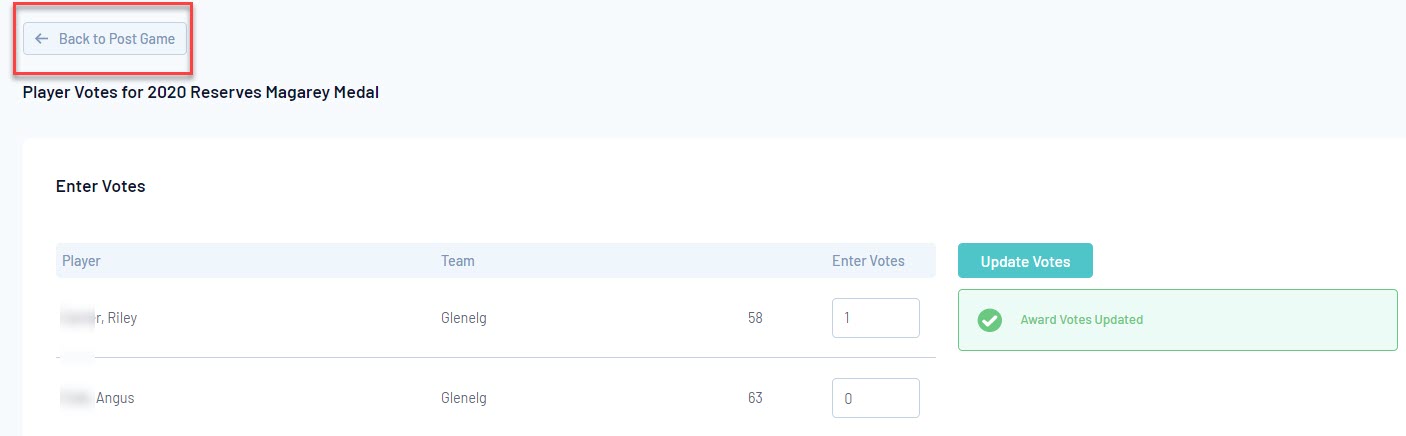Click the Player column header
Screen dimensions: 1406x436
(x=81, y=261)
